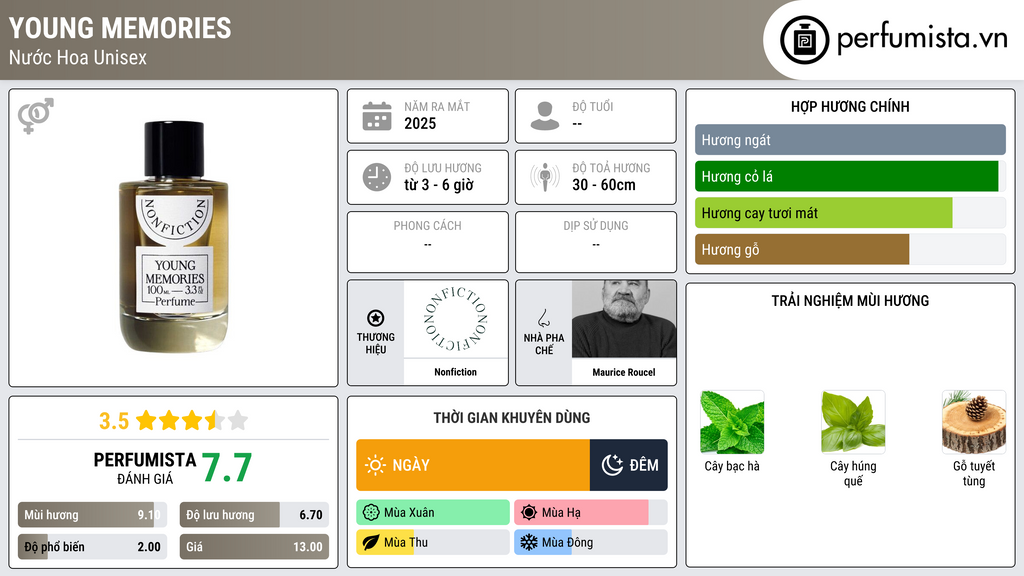Click the PERFUMISTA ĐÁNH GIÁ label
Viewport: 1024px width, 576px height.
point(145,468)
